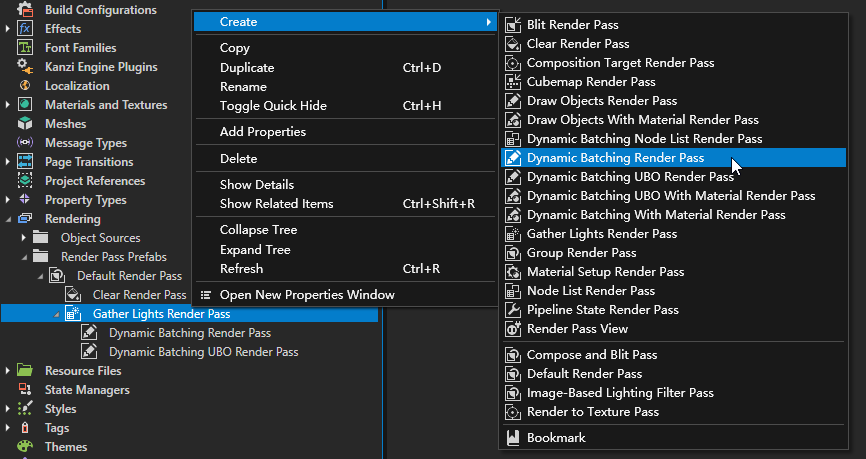The width and height of the screenshot is (866, 459).
Task: Click the Blit Render Pass icon
Action: [x=513, y=25]
